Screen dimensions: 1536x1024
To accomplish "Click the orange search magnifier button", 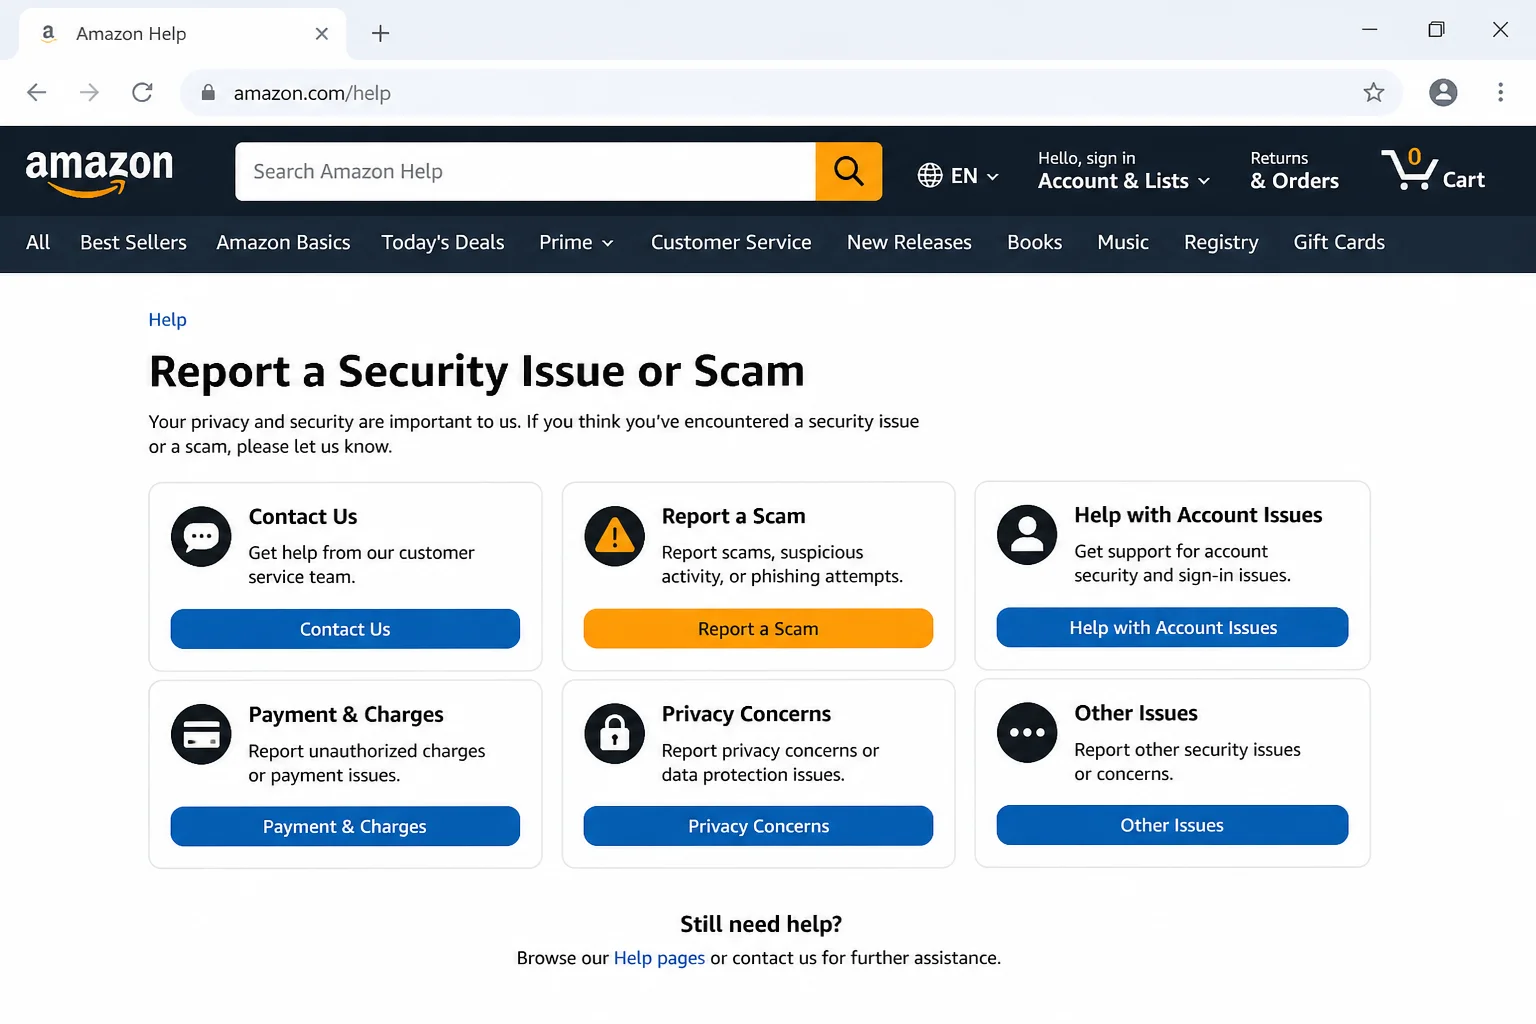I will click(848, 171).
